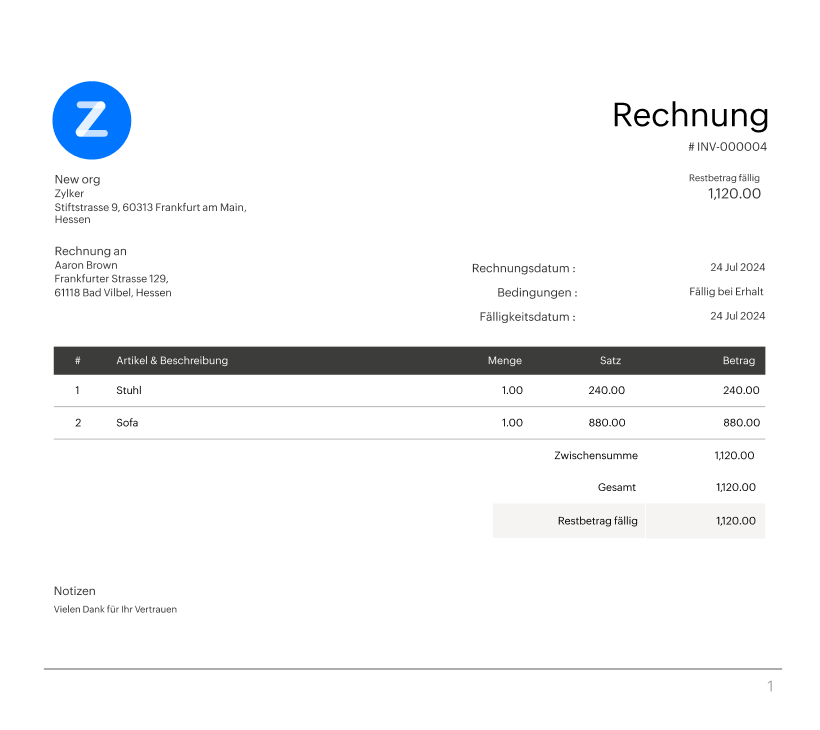This screenshot has width=820, height=730.
Task: Select the Stuhl line item
Action: click(x=128, y=390)
